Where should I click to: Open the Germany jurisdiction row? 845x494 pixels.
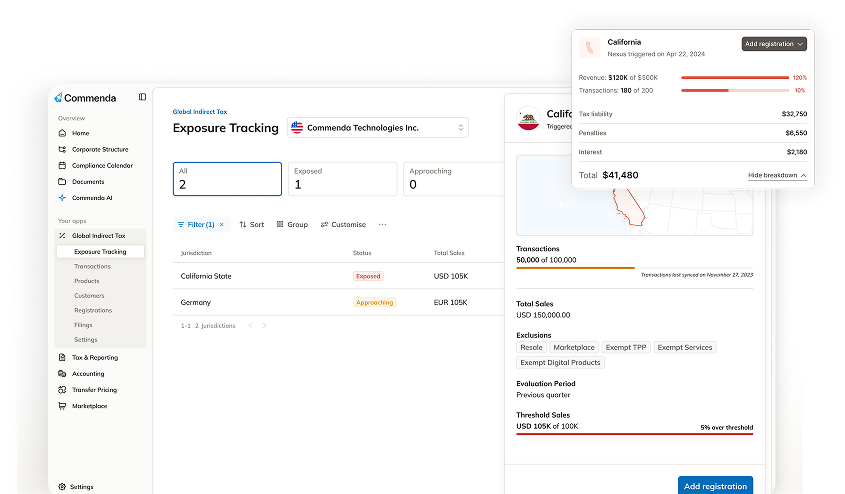tap(196, 302)
